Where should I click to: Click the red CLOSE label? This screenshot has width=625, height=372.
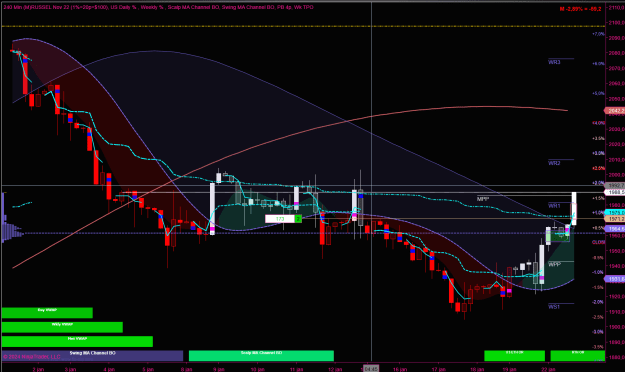(x=598, y=242)
